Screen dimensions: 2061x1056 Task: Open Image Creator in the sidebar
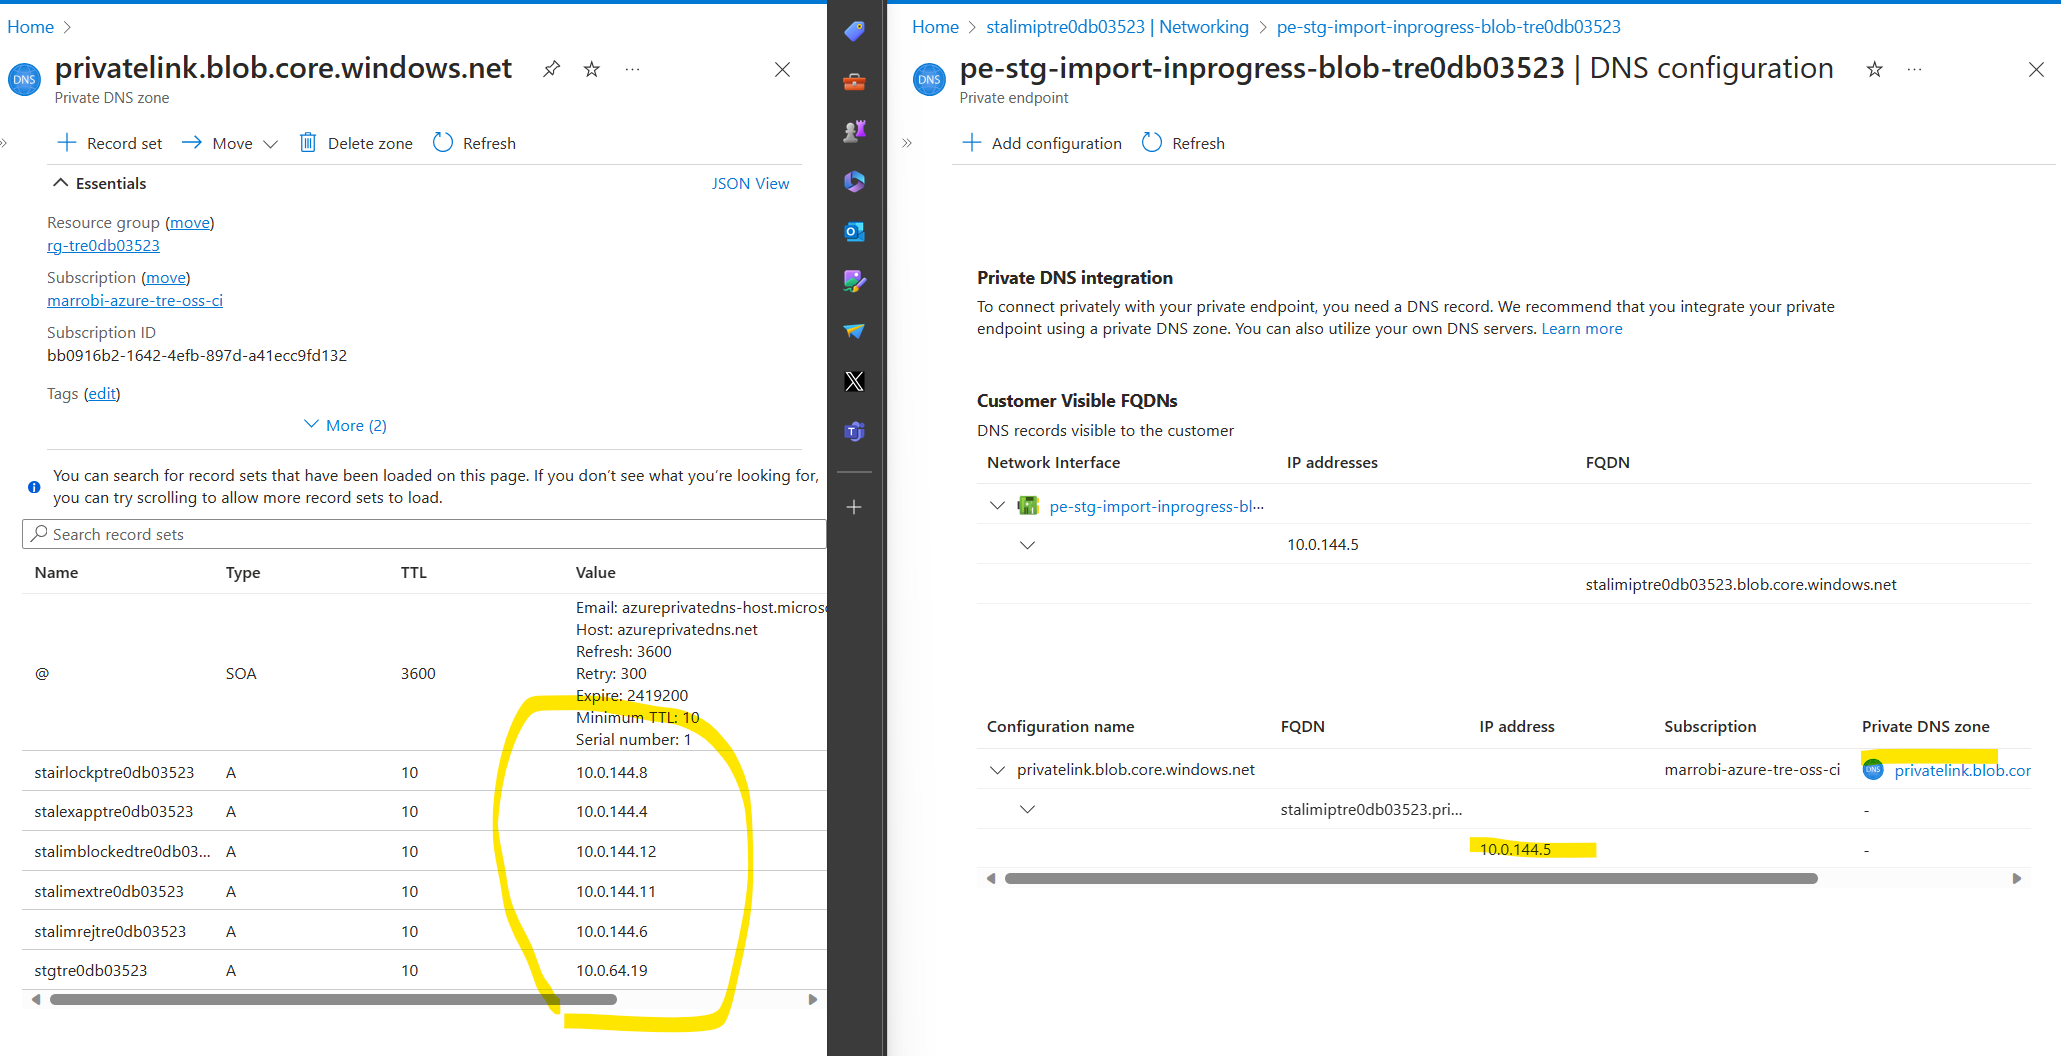(x=854, y=281)
